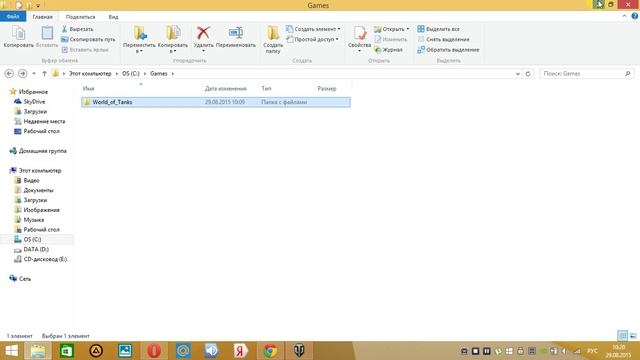This screenshot has width=640, height=360.
Task: Open the Копировать в dropdown
Action: coord(173,39)
